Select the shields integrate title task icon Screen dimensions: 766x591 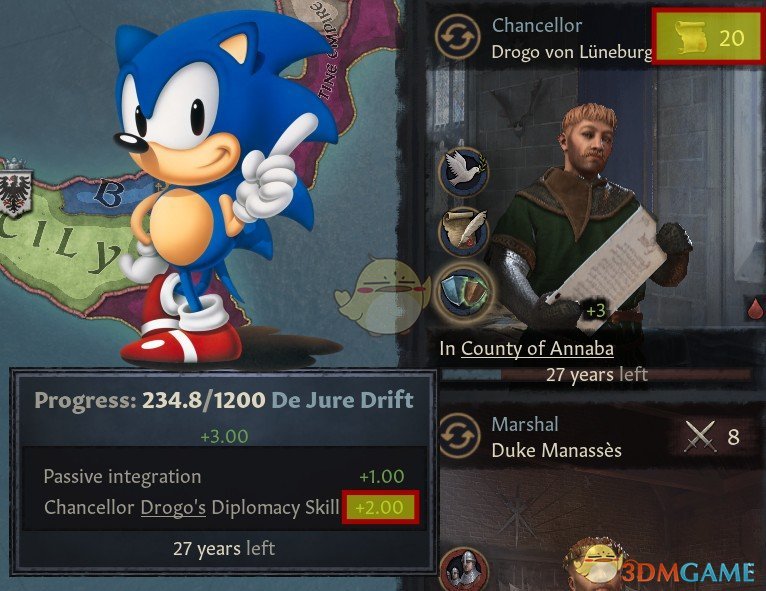(462, 292)
